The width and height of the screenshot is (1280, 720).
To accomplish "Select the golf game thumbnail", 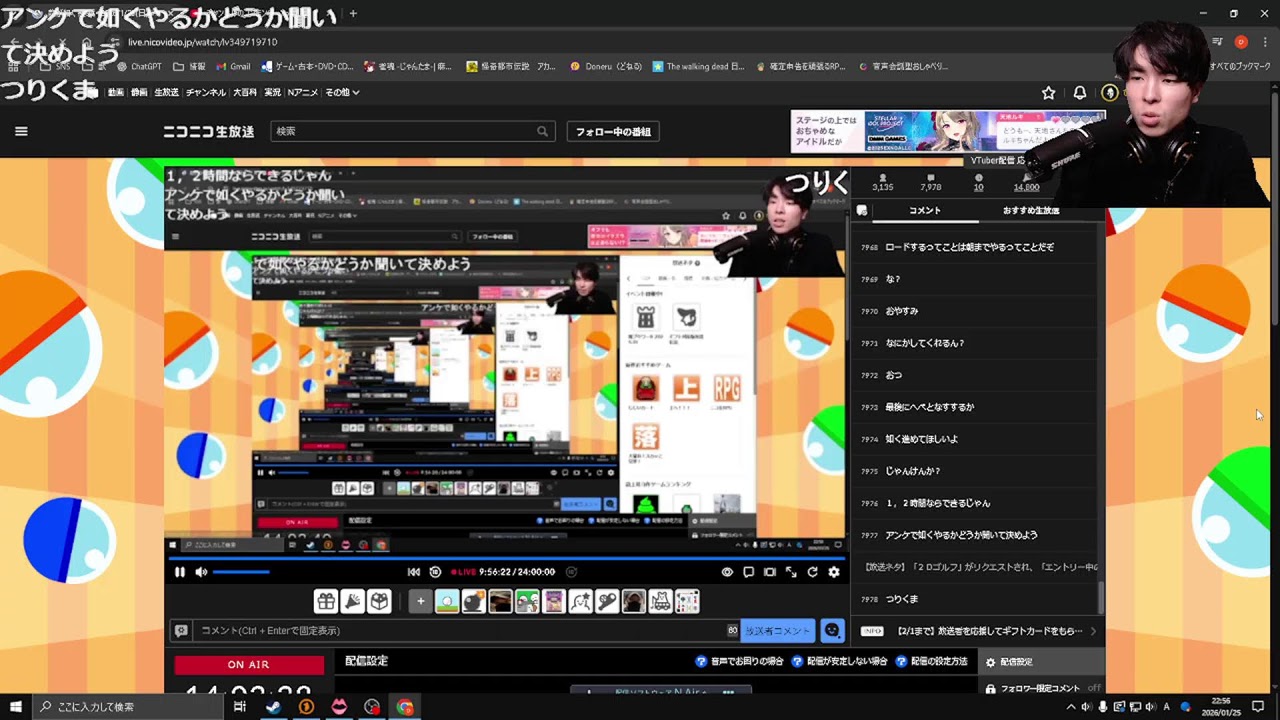I will coord(447,601).
